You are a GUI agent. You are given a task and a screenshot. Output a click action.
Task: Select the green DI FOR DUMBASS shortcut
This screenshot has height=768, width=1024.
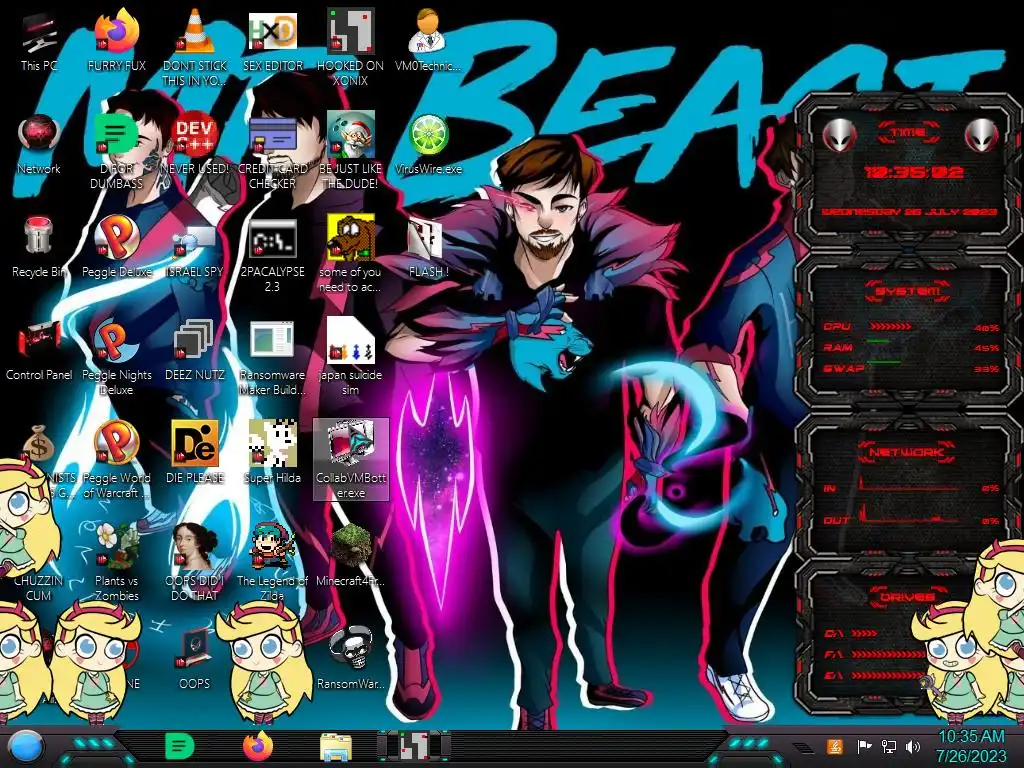tap(117, 152)
